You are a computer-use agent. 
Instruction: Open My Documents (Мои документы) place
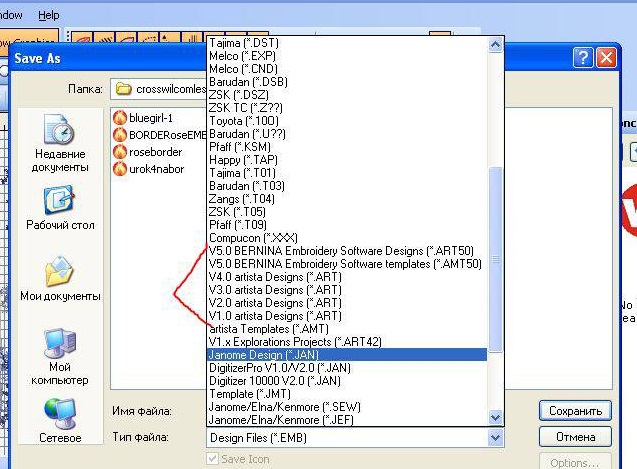60,279
